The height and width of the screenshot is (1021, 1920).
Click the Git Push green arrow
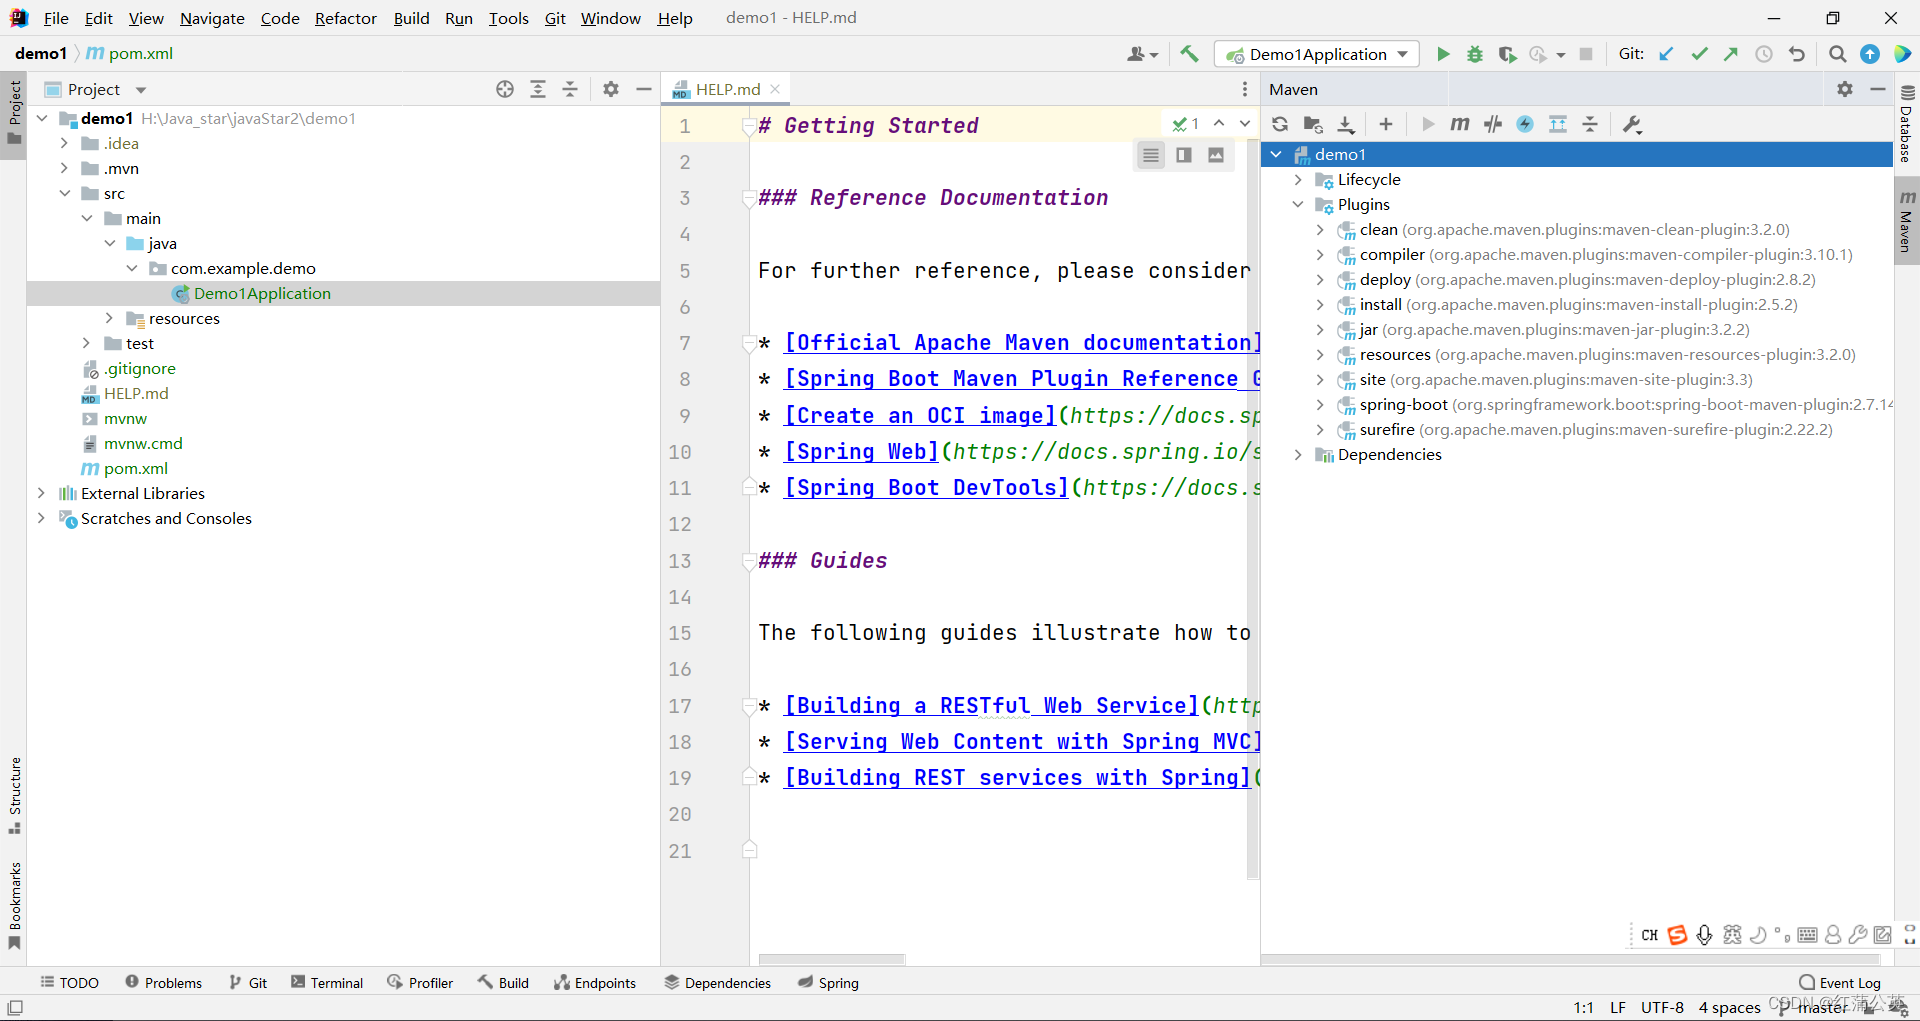pyautogui.click(x=1731, y=54)
